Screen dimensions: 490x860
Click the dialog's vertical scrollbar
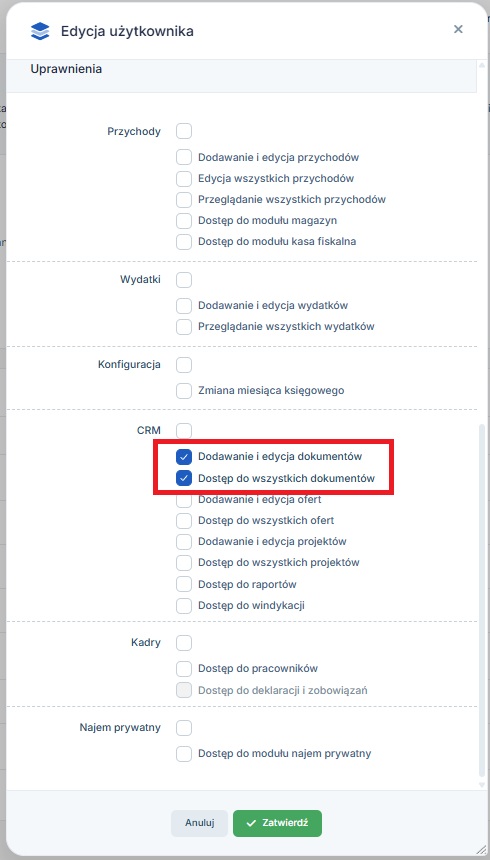click(482, 603)
